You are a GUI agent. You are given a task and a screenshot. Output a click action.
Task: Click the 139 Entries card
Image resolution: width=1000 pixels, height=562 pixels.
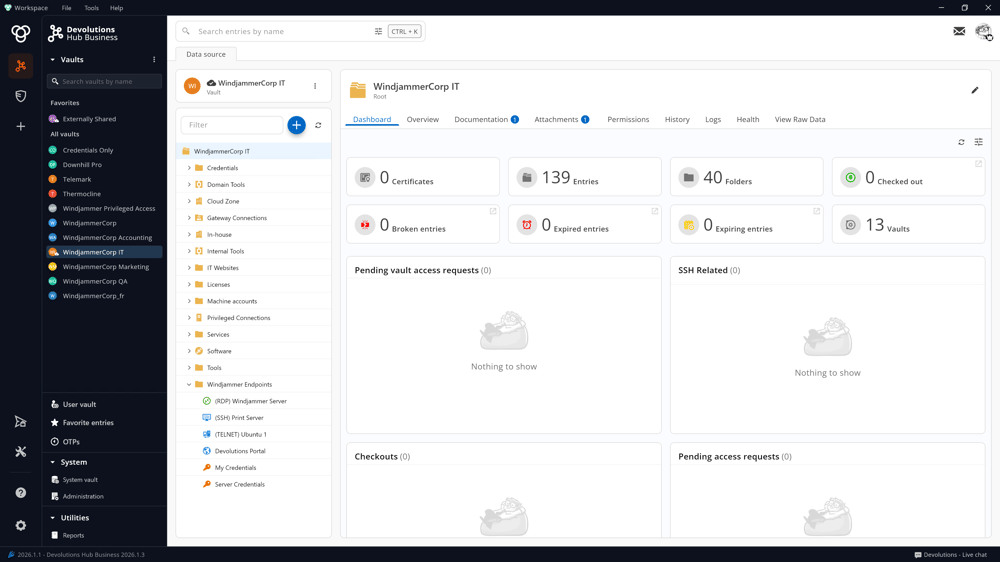(x=584, y=177)
